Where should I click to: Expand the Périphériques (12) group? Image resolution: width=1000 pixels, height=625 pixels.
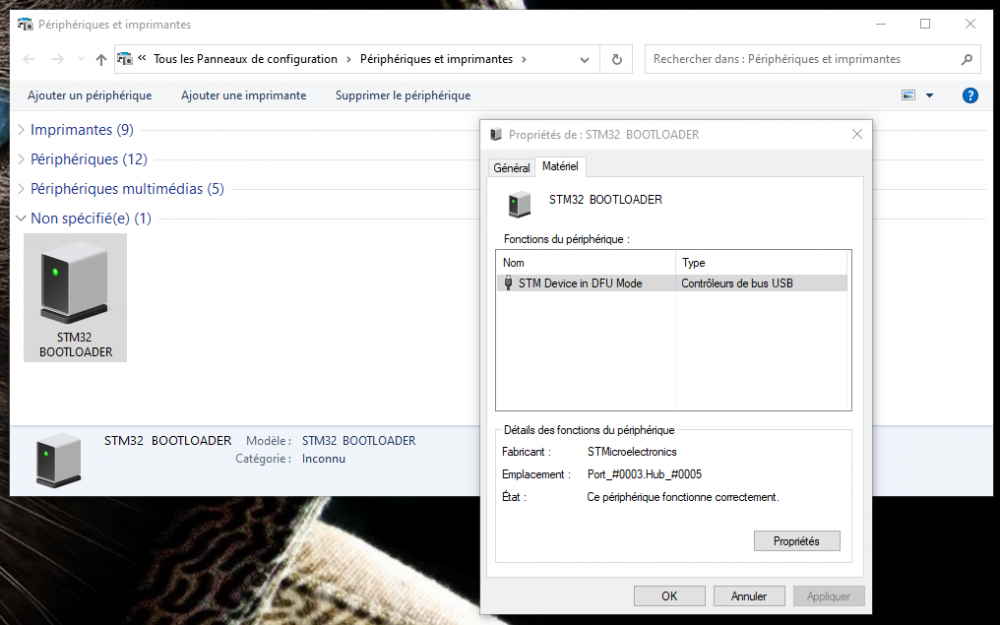23,159
